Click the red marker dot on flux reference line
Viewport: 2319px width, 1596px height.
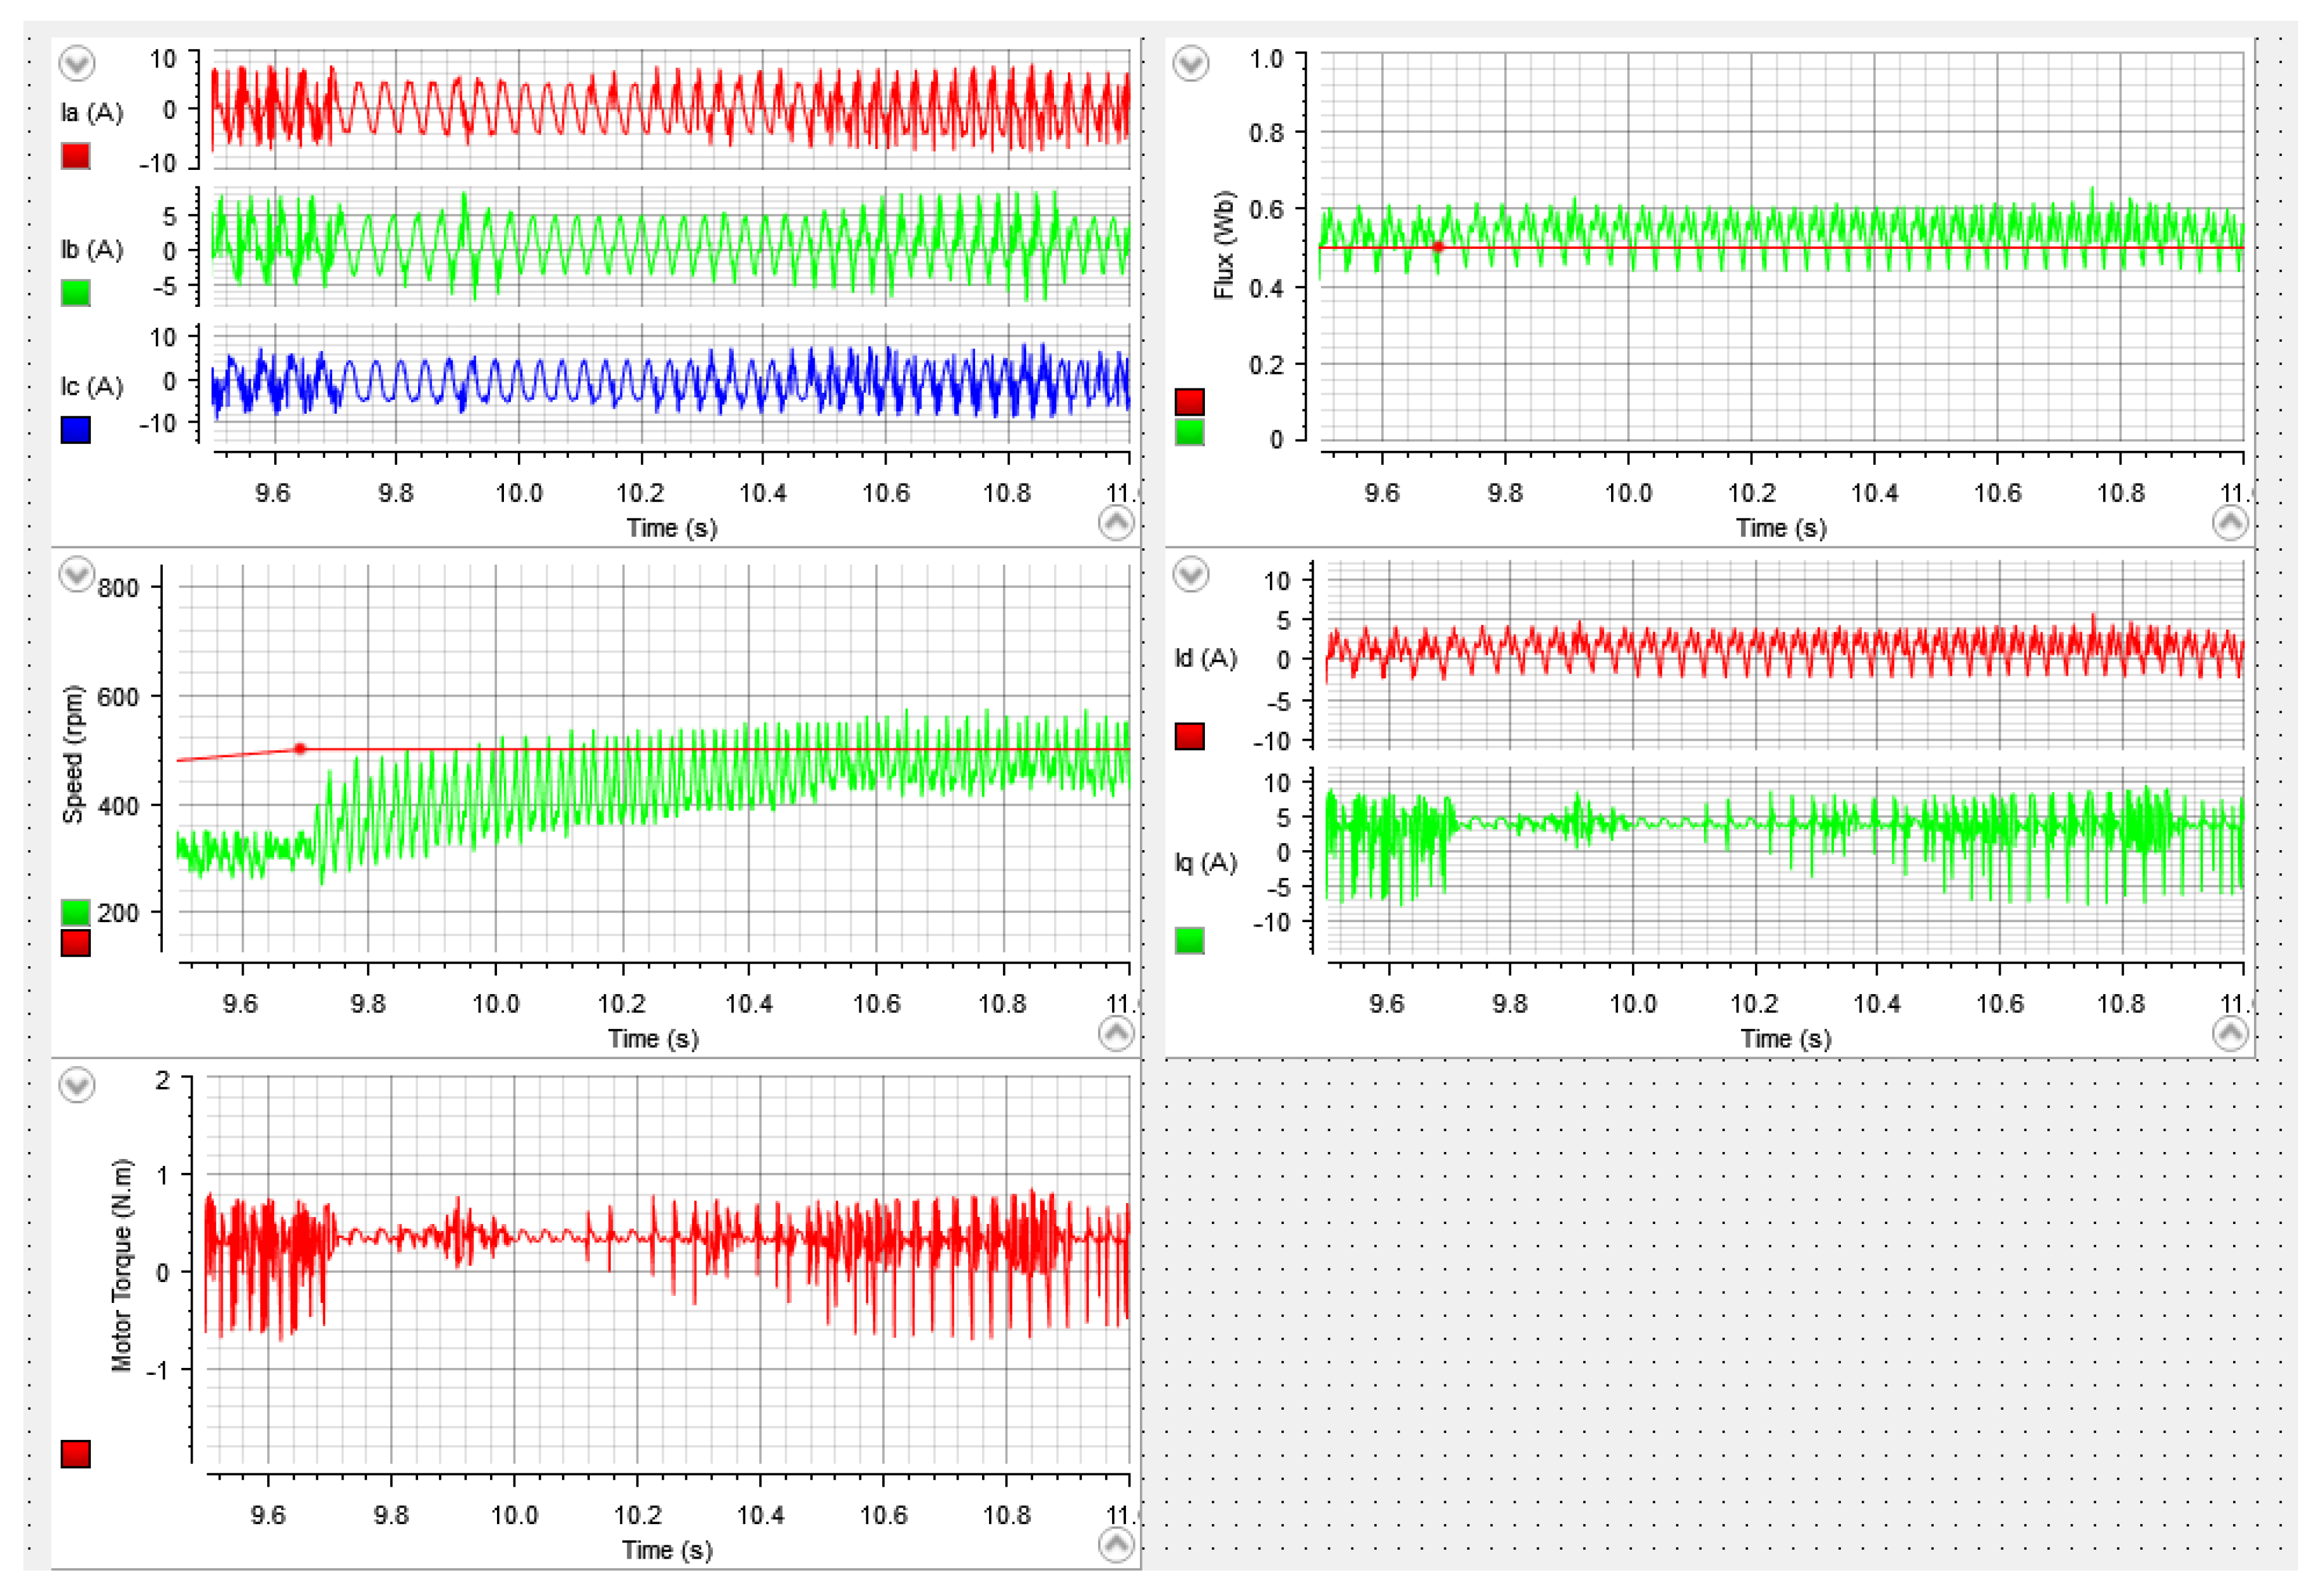click(x=1437, y=247)
